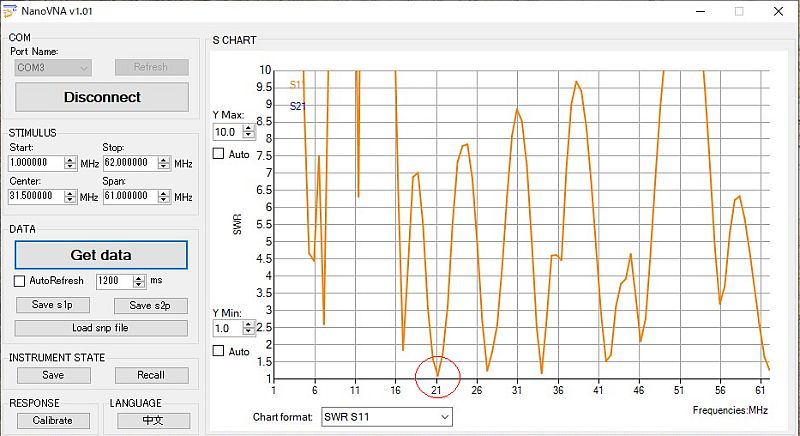This screenshot has height=436, width=800.
Task: Click the Y Max value spinner
Action: 249,131
